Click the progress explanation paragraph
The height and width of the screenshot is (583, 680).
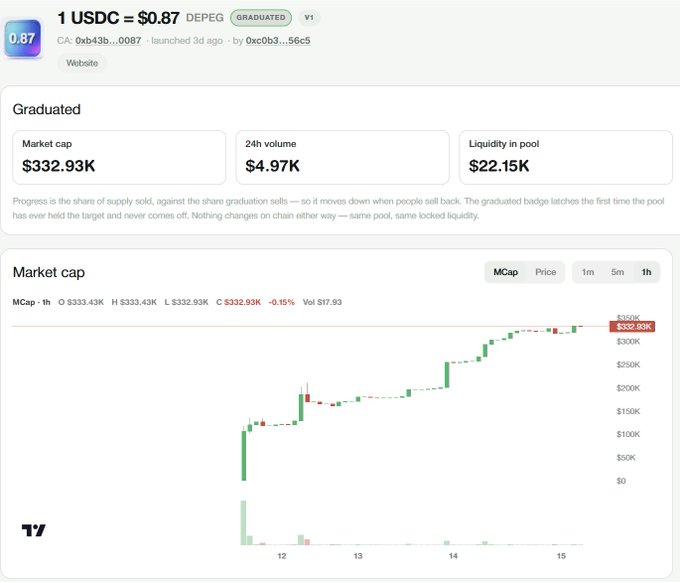[338, 208]
